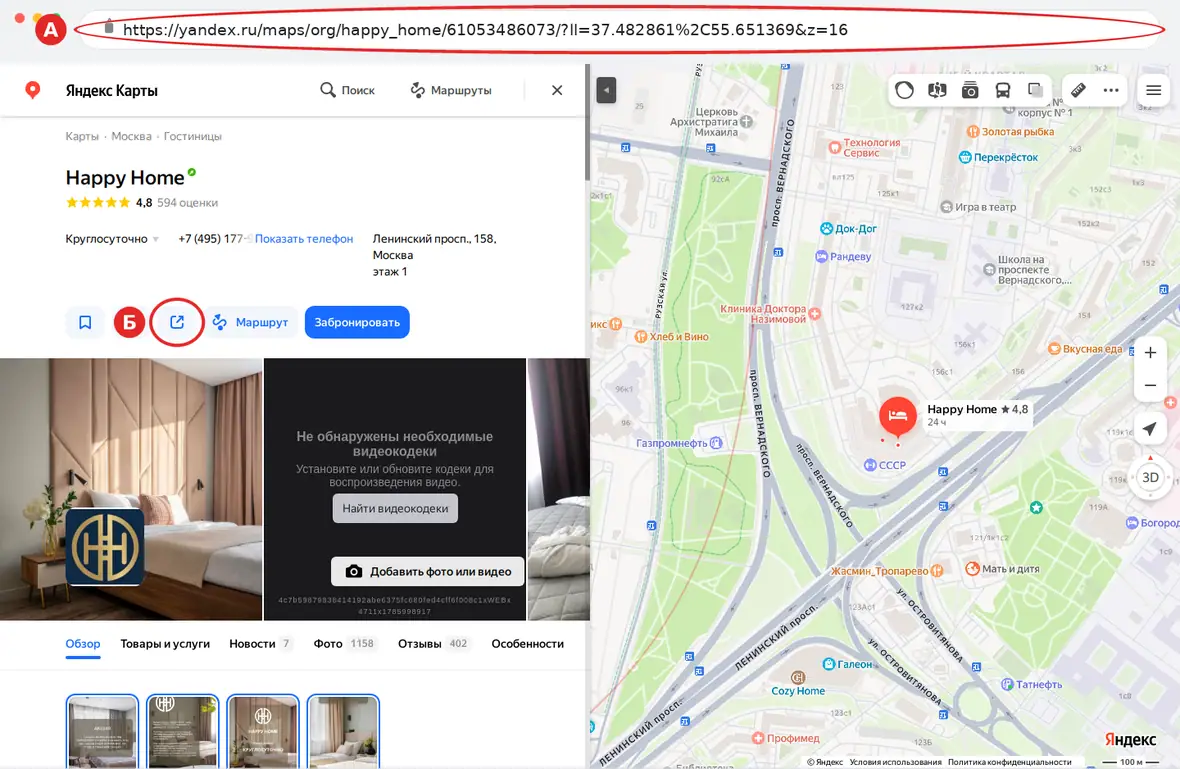The height and width of the screenshot is (769, 1180).
Task: Click the Мать и дитя map marker
Action: pyautogui.click(x=972, y=569)
